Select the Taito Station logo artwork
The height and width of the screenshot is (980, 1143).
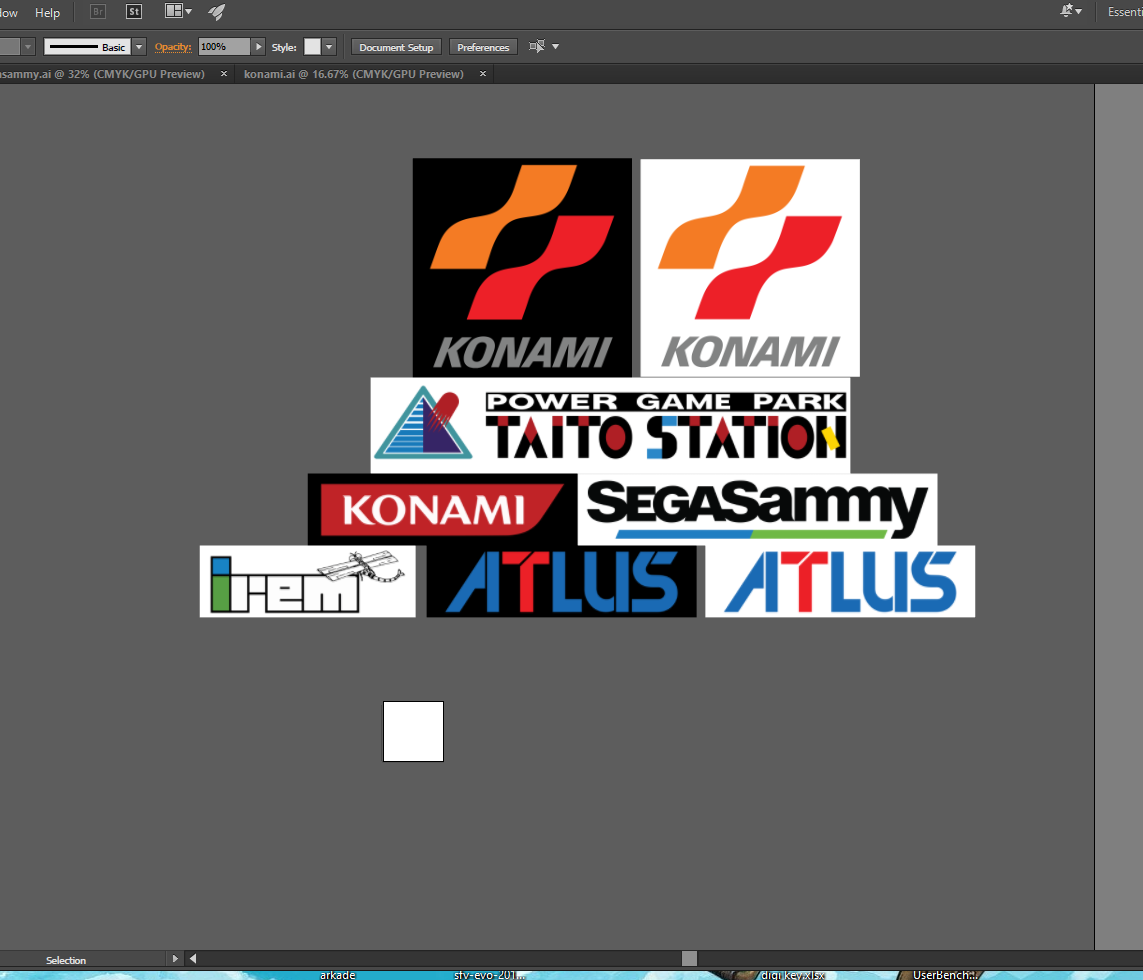[610, 425]
